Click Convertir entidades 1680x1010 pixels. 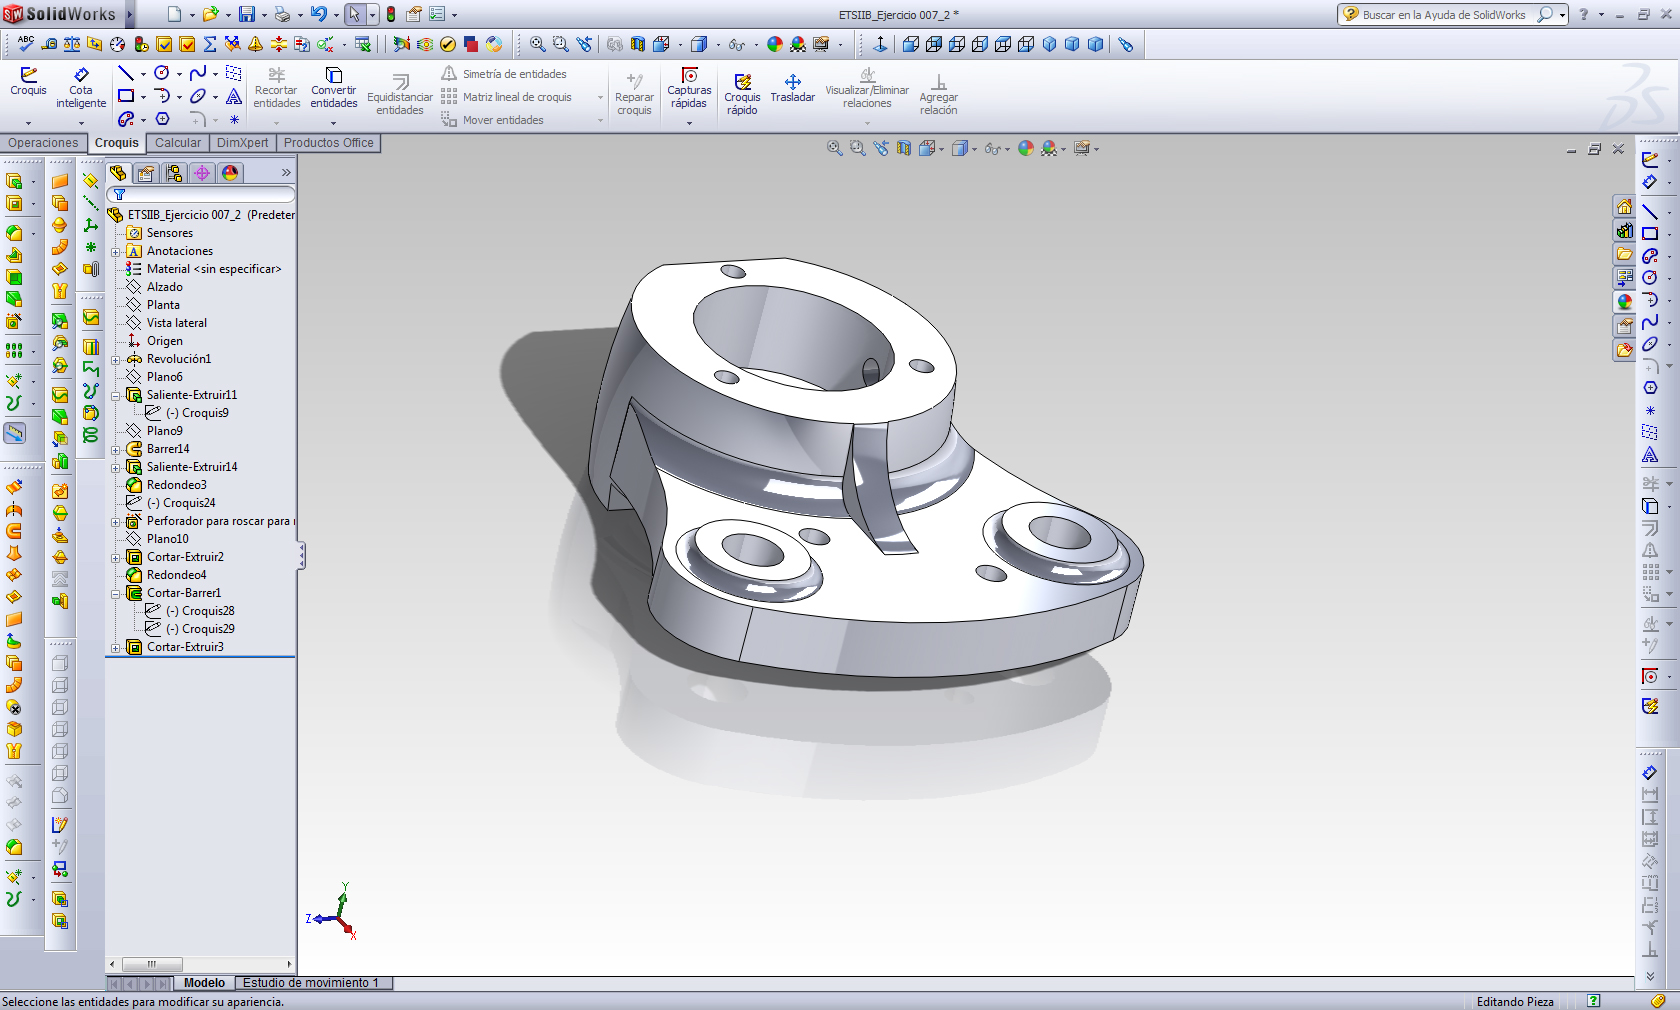tap(334, 88)
